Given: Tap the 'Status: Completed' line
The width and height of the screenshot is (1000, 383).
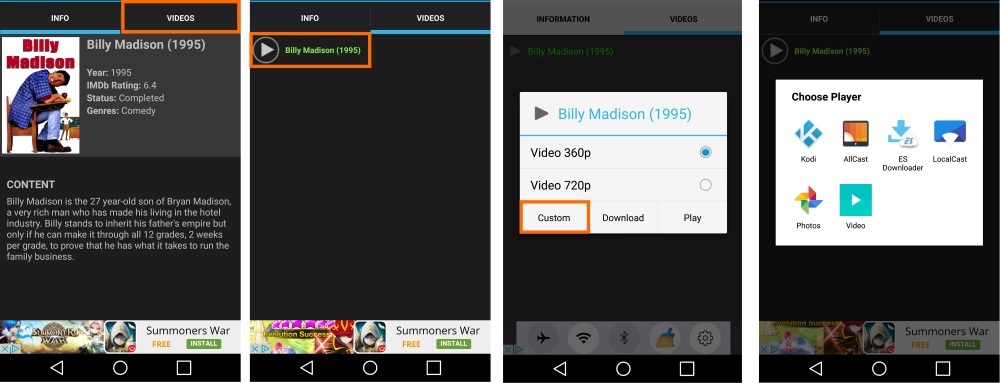Looking at the screenshot, I should click(126, 98).
